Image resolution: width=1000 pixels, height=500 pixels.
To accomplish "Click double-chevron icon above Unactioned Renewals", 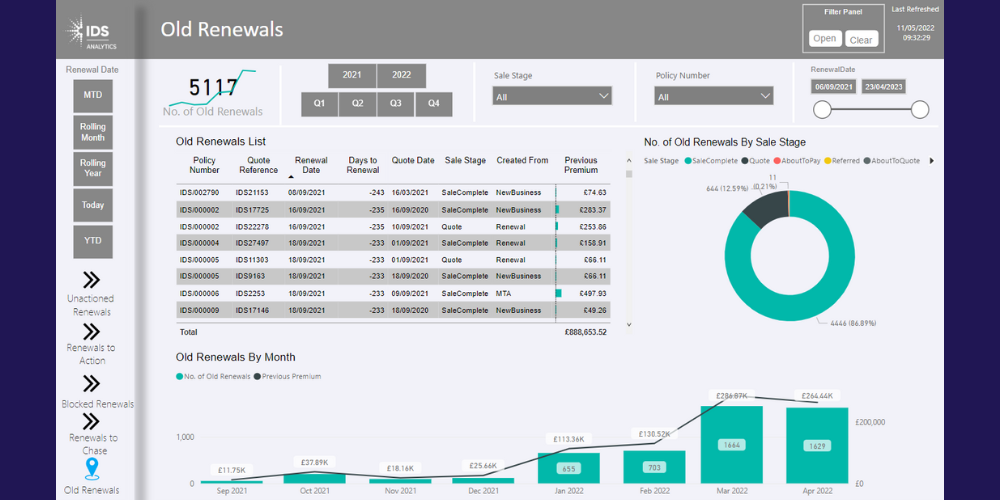I will (91, 280).
